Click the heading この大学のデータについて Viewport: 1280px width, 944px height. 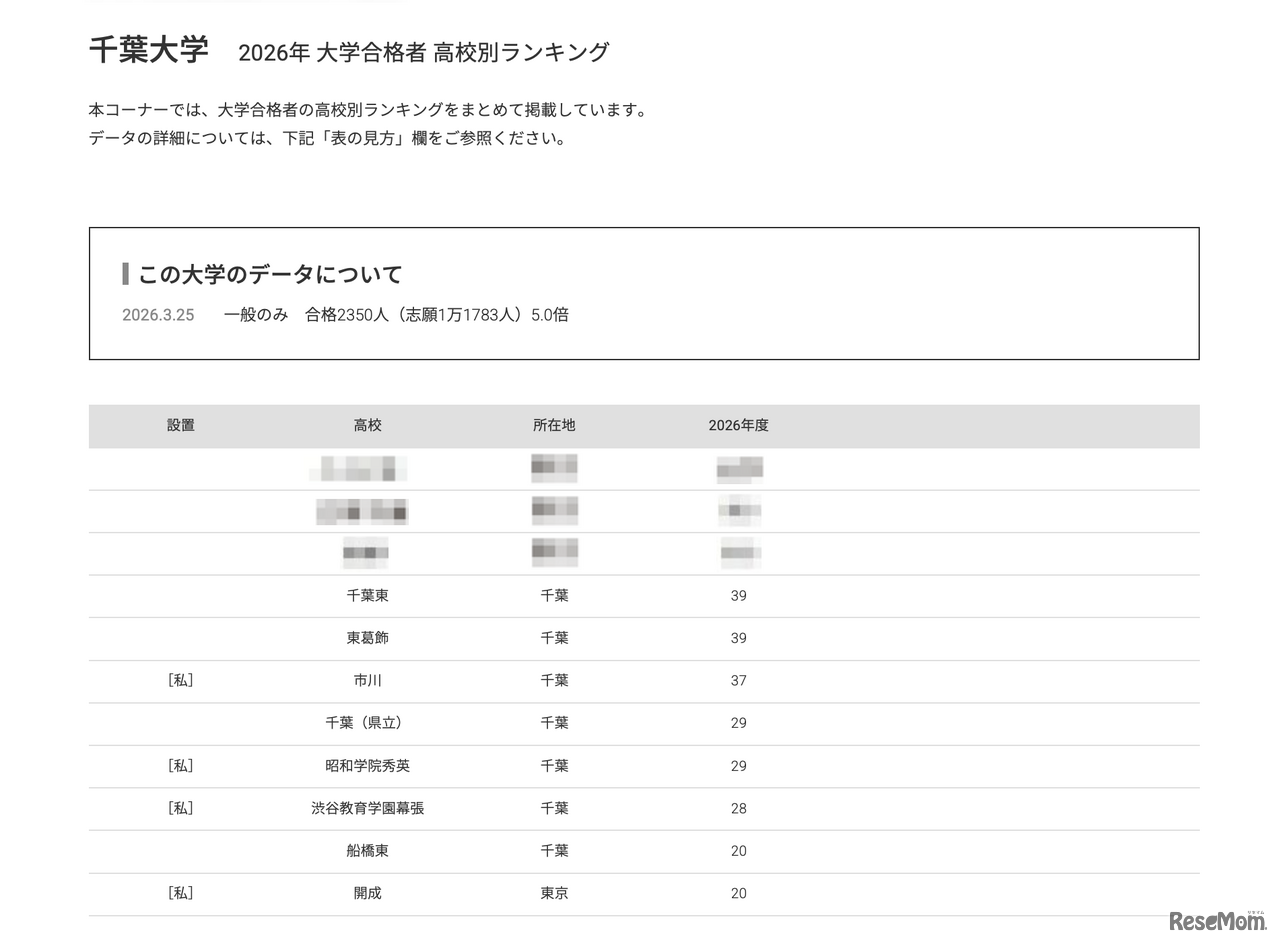270,274
